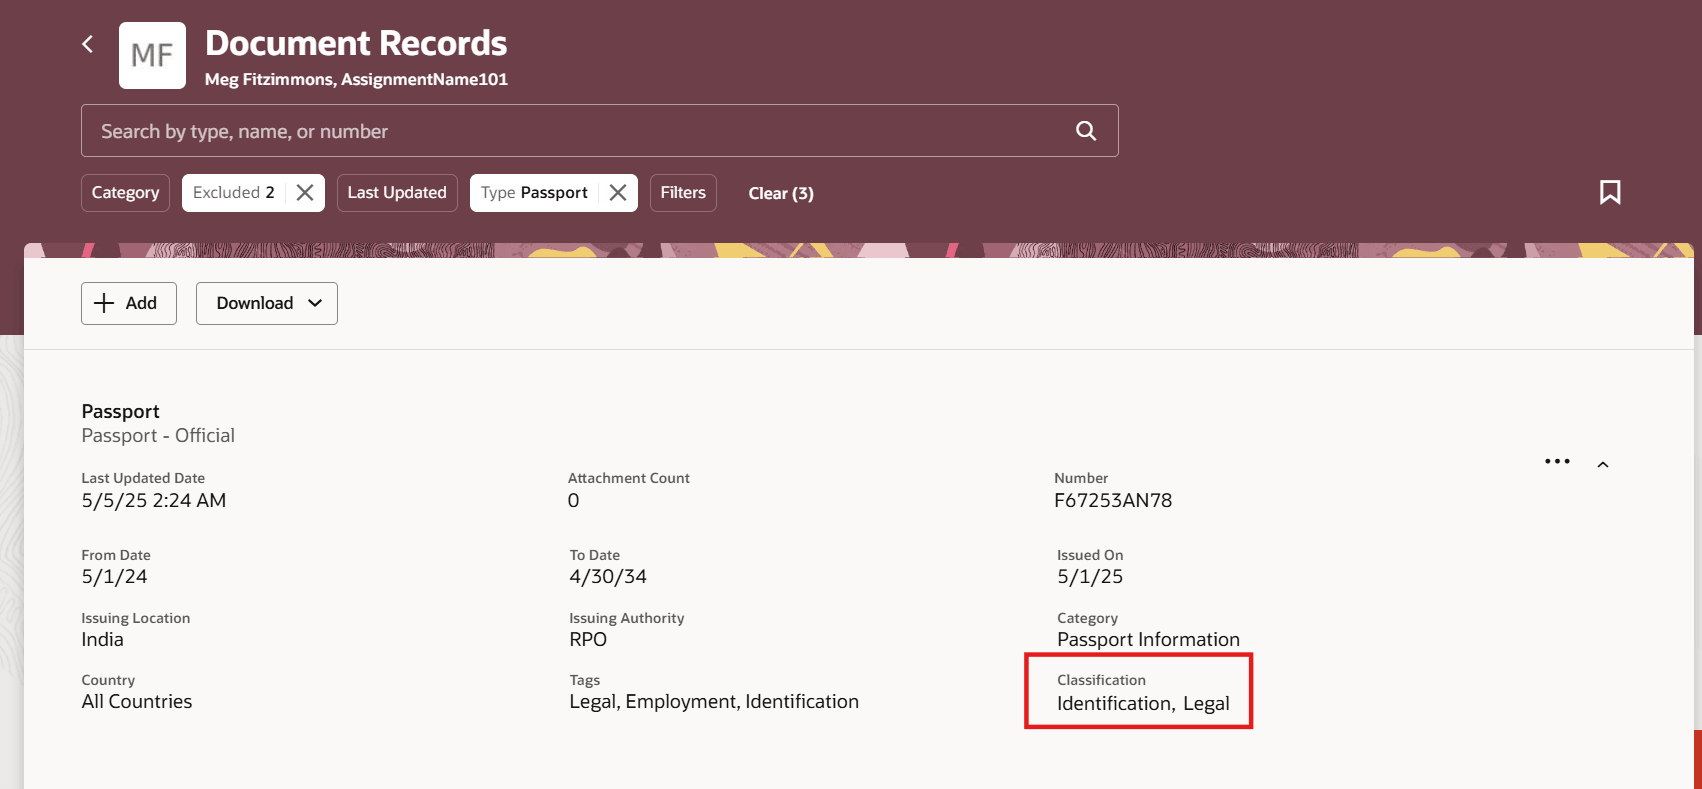This screenshot has width=1702, height=789.
Task: Open the Last Updated filter
Action: (x=397, y=193)
